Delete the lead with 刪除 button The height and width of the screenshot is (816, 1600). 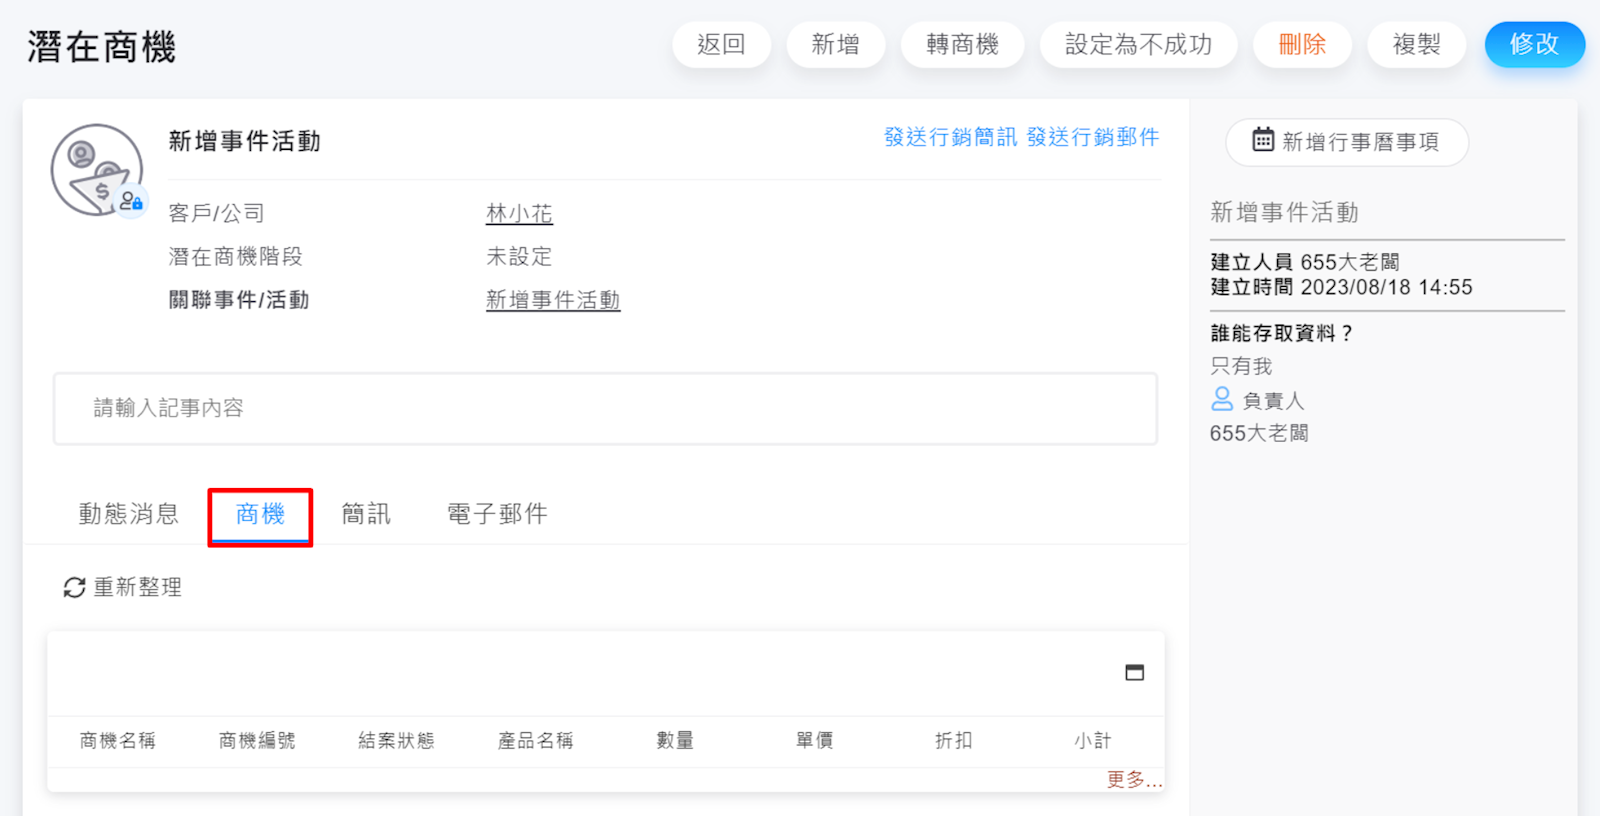pyautogui.click(x=1302, y=45)
